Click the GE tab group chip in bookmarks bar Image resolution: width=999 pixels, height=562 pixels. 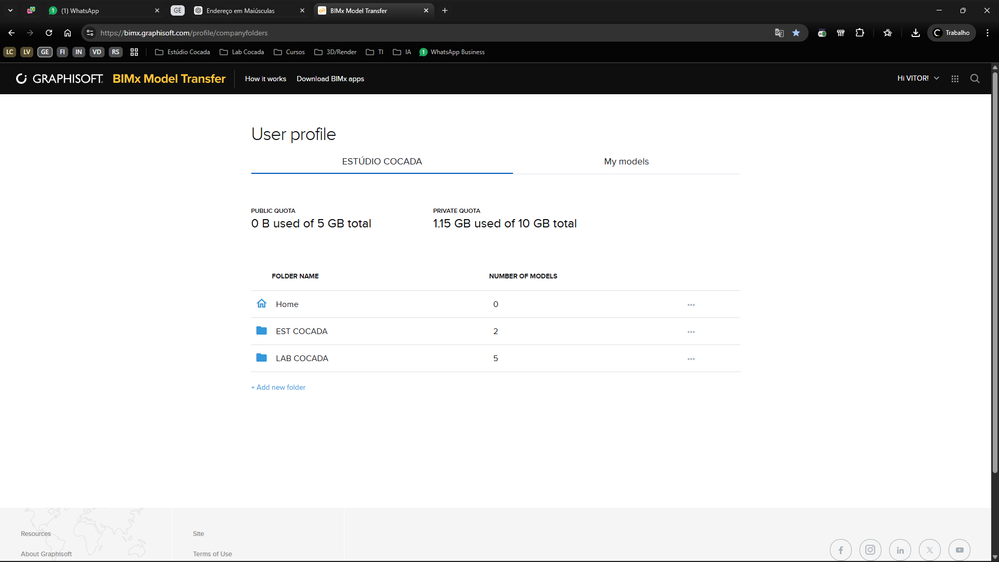(x=45, y=52)
